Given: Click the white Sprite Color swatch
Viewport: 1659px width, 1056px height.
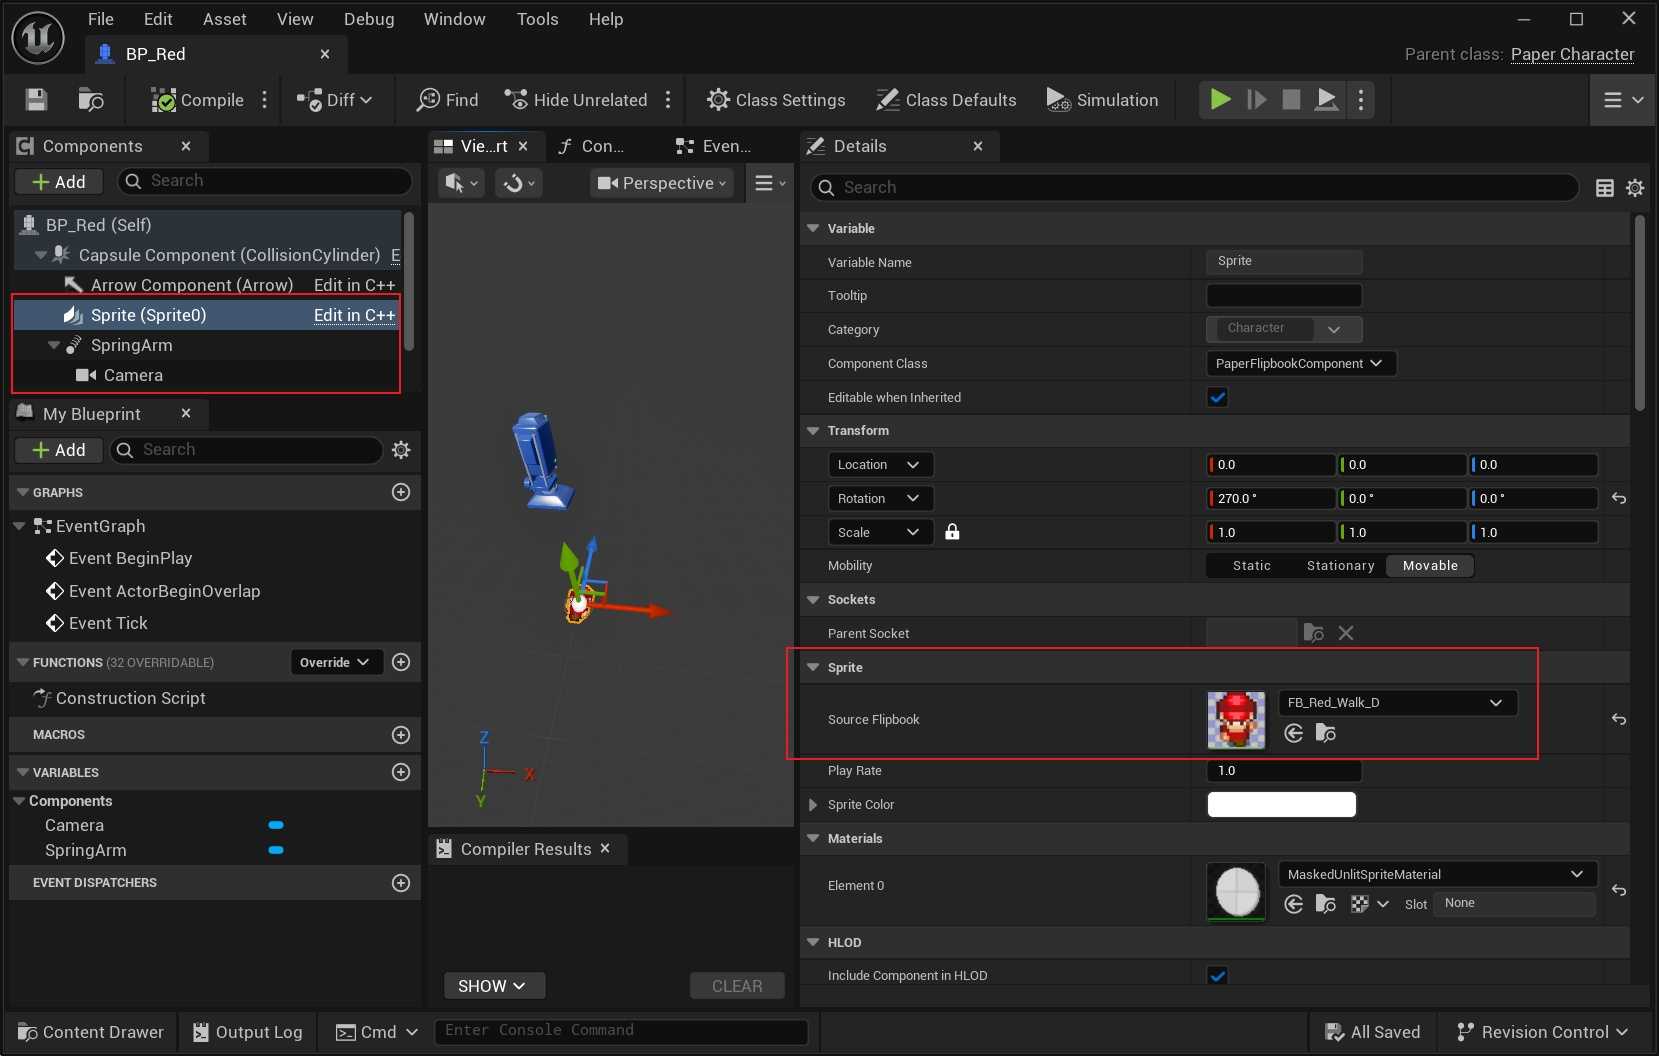Looking at the screenshot, I should (x=1281, y=805).
